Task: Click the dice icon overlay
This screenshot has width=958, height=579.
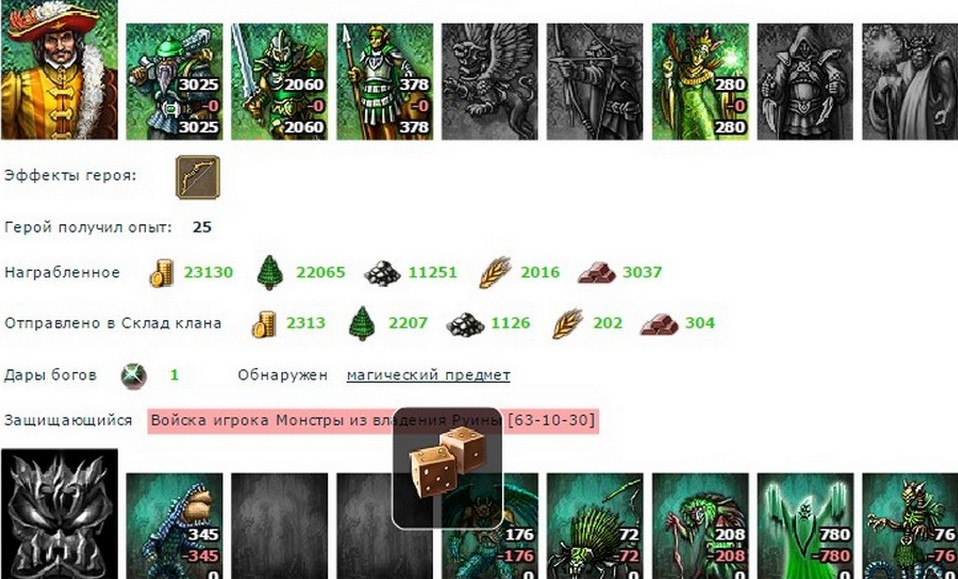Action: point(447,468)
